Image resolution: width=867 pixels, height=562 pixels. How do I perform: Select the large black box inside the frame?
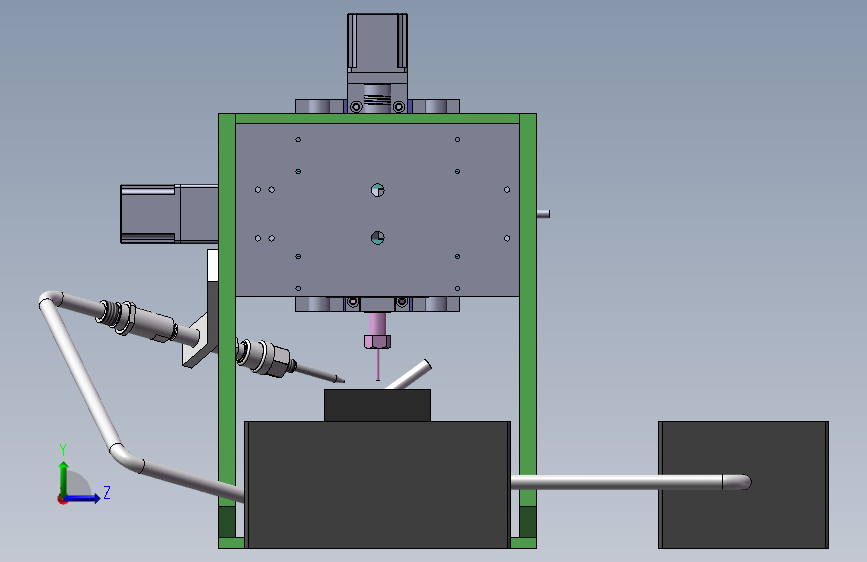pos(377,485)
